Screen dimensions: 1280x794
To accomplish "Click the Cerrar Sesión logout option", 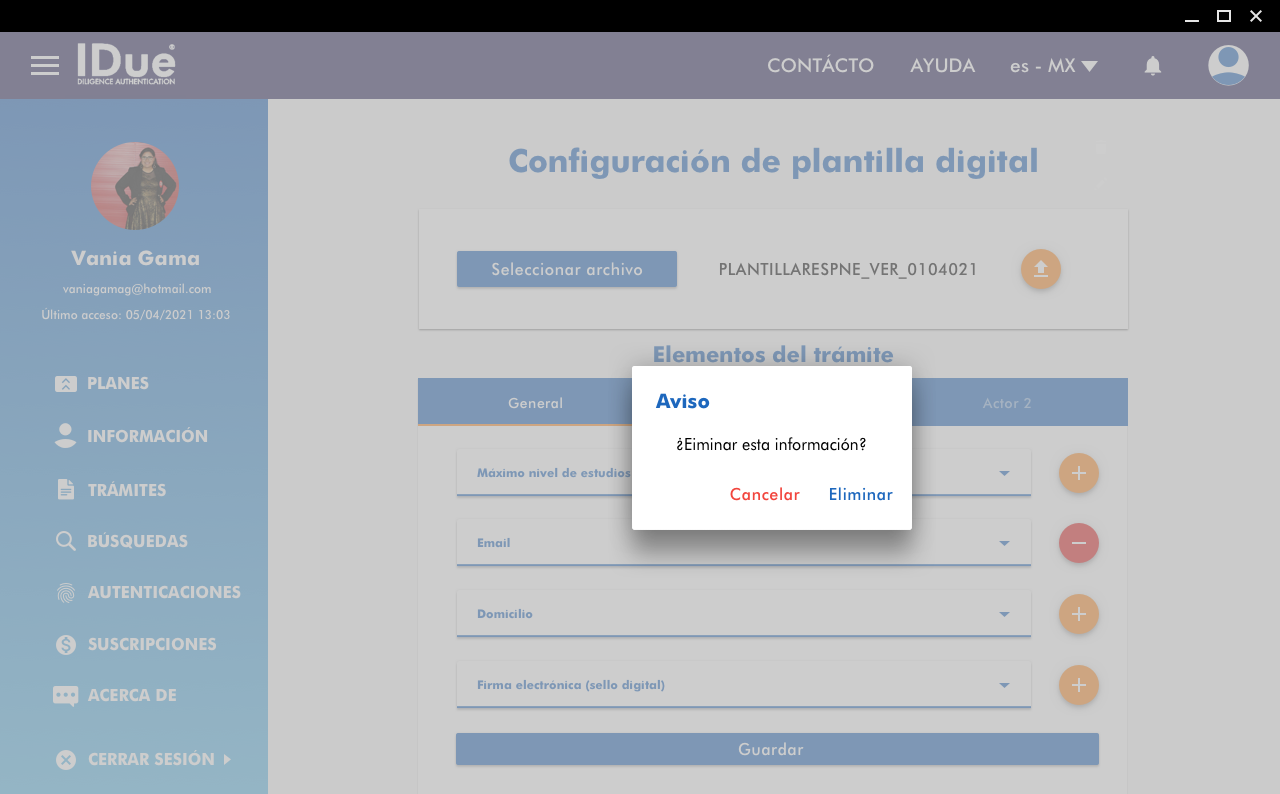I will click(x=150, y=759).
